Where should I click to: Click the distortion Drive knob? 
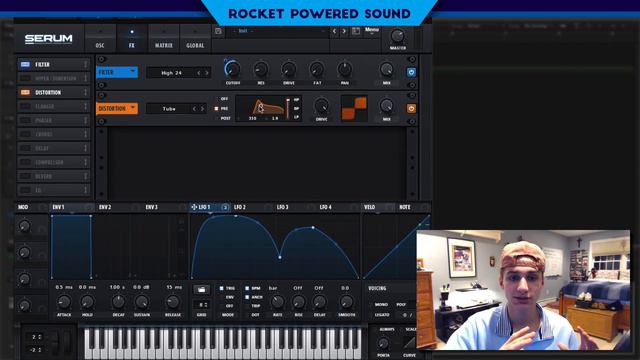pos(322,106)
